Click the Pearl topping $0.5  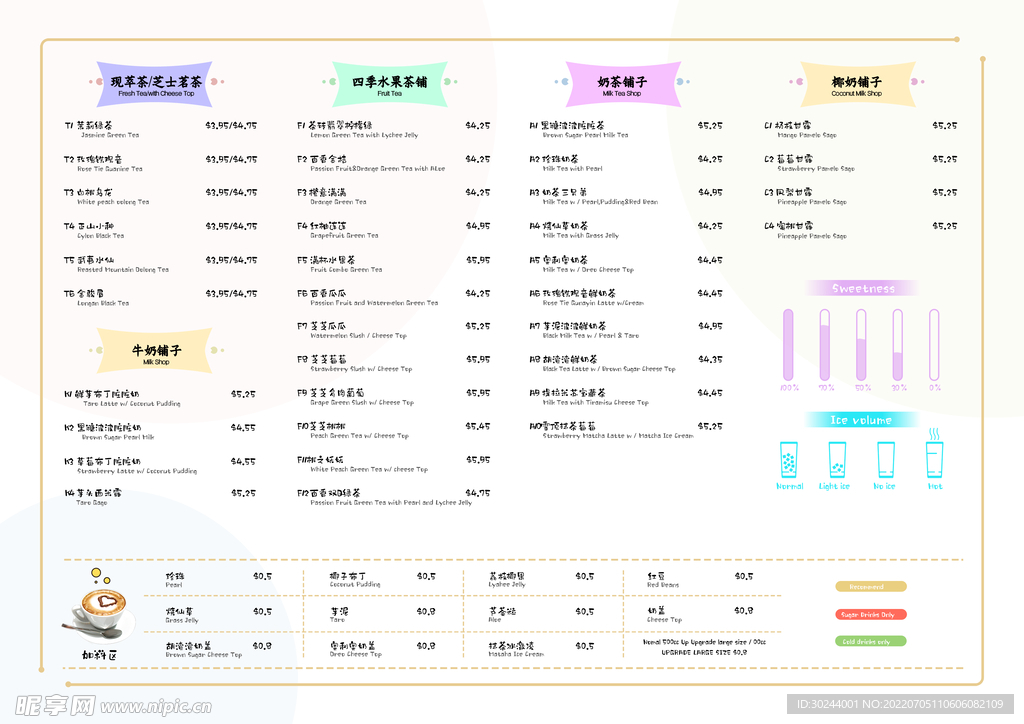coord(219,580)
